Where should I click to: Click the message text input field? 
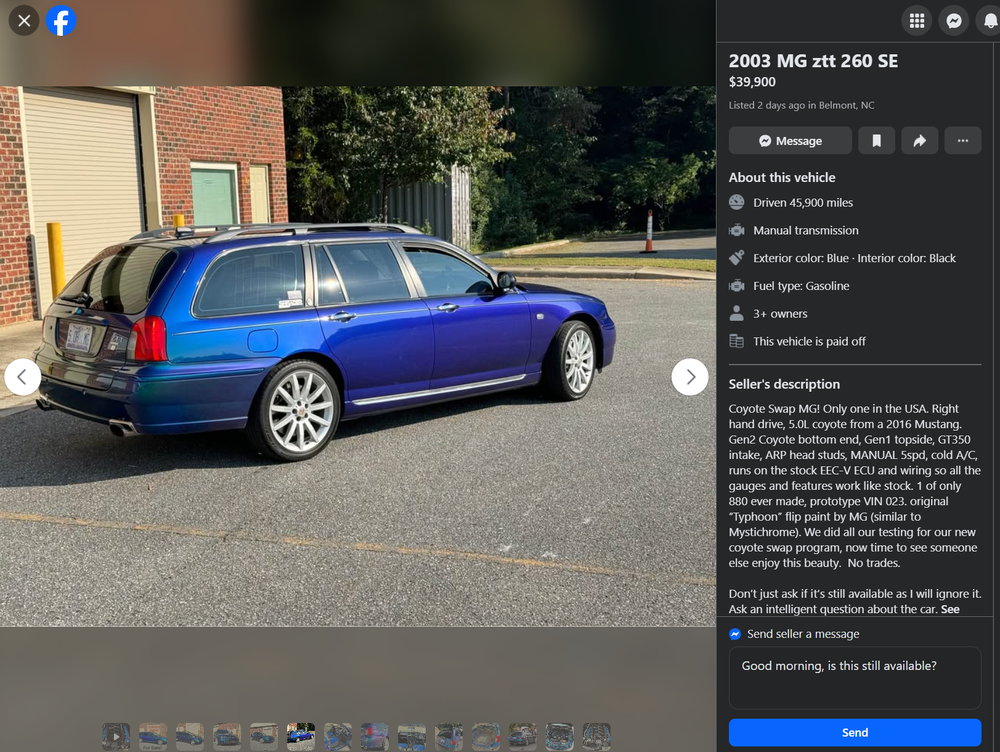click(855, 678)
